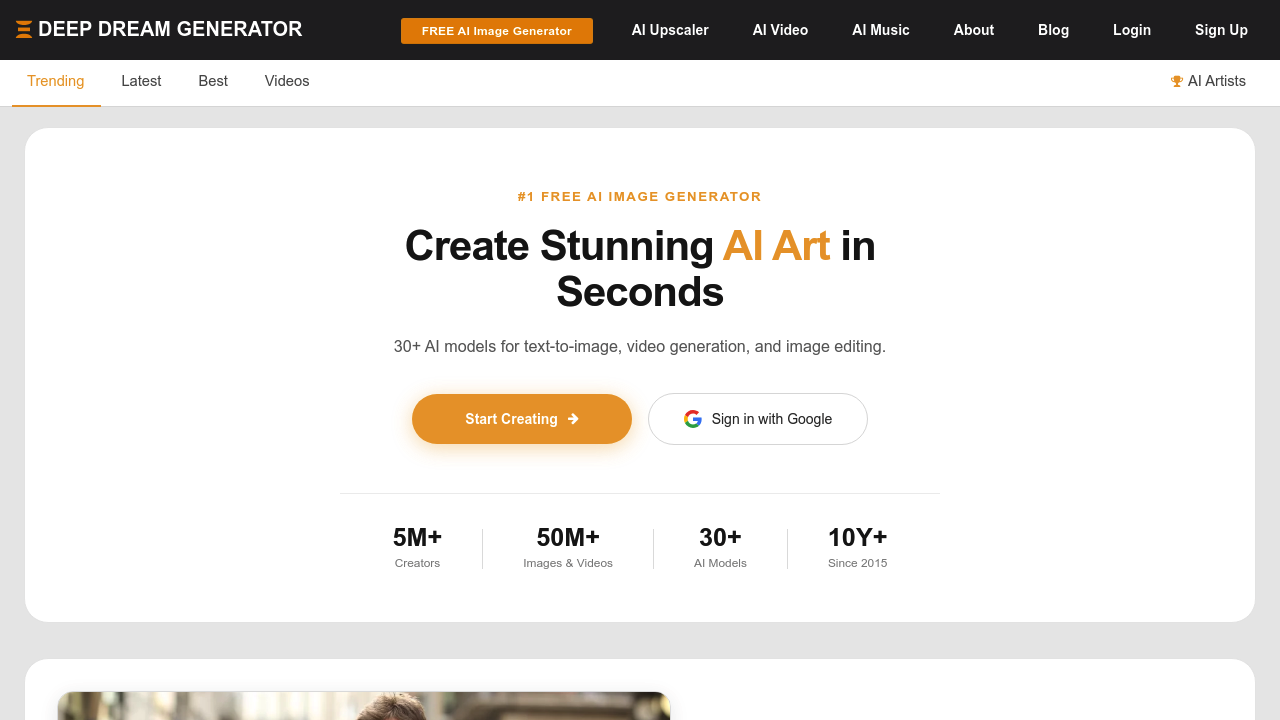Viewport: 1280px width, 720px height.
Task: Switch to the Best tab
Action: click(x=213, y=81)
